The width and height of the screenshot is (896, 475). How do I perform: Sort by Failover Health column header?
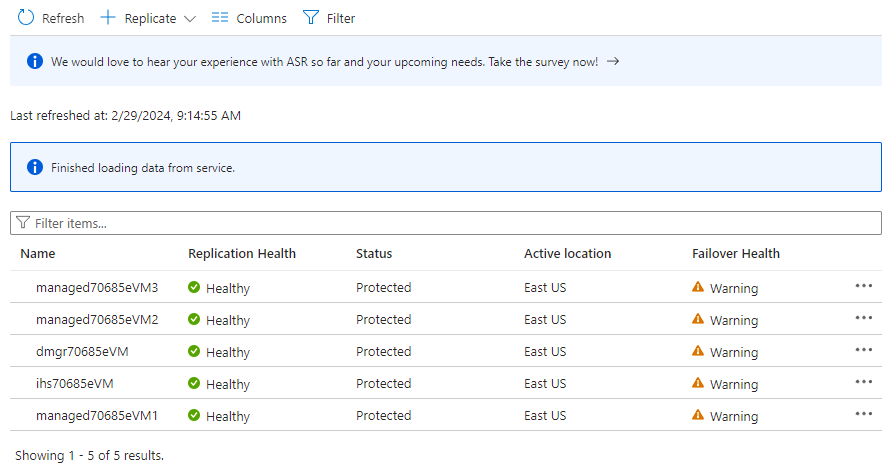point(736,254)
